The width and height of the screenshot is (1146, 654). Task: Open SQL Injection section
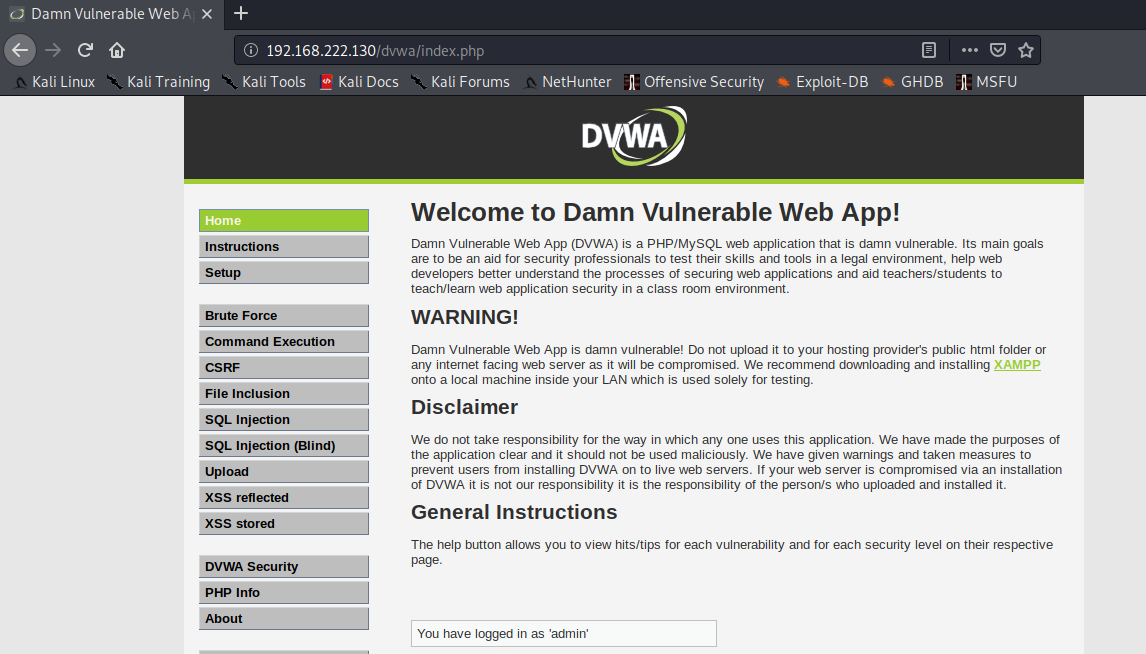[x=284, y=419]
